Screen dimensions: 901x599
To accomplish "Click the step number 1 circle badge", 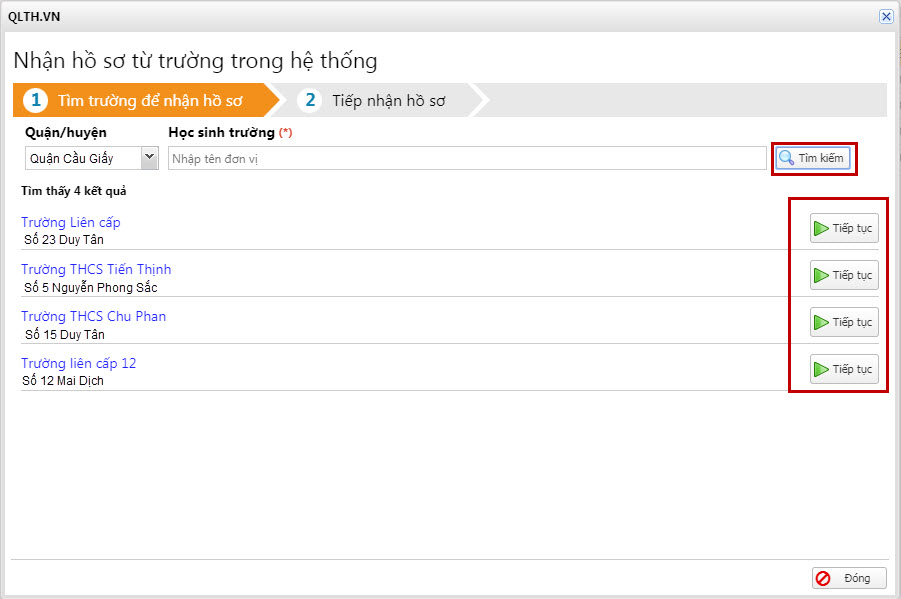I will 36,100.
